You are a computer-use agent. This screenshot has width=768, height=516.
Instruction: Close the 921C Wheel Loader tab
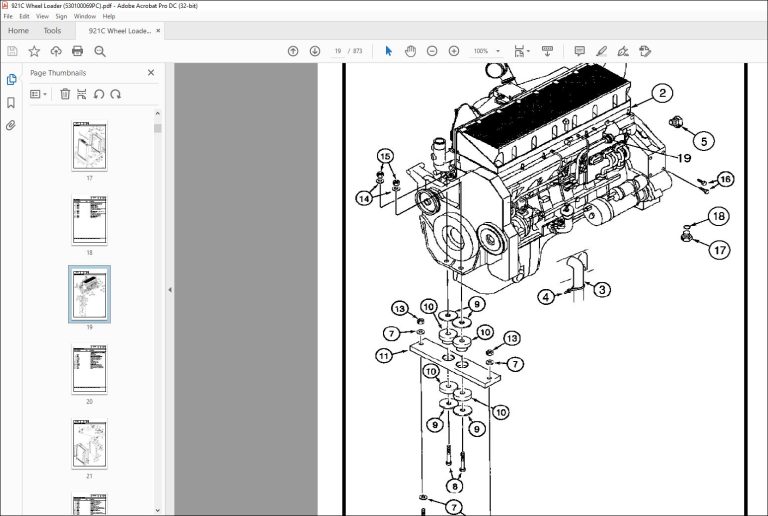(x=158, y=30)
